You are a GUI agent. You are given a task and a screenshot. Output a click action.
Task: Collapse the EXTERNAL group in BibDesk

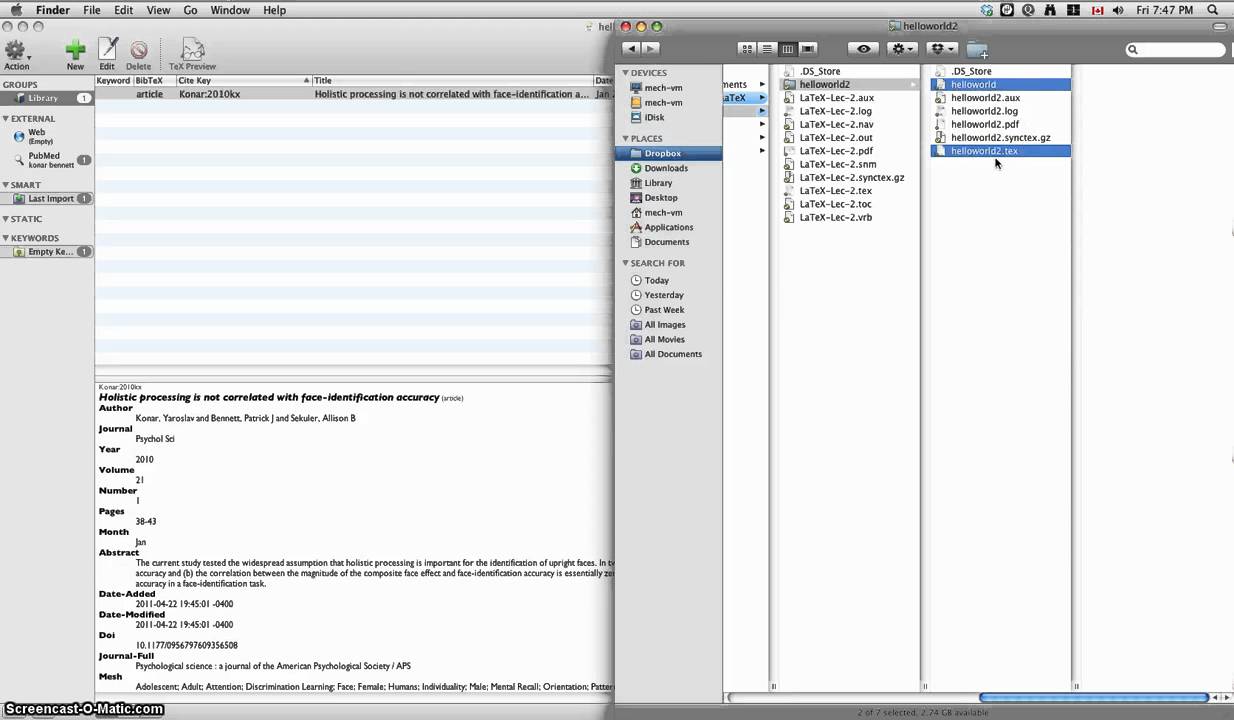[x=6, y=119]
